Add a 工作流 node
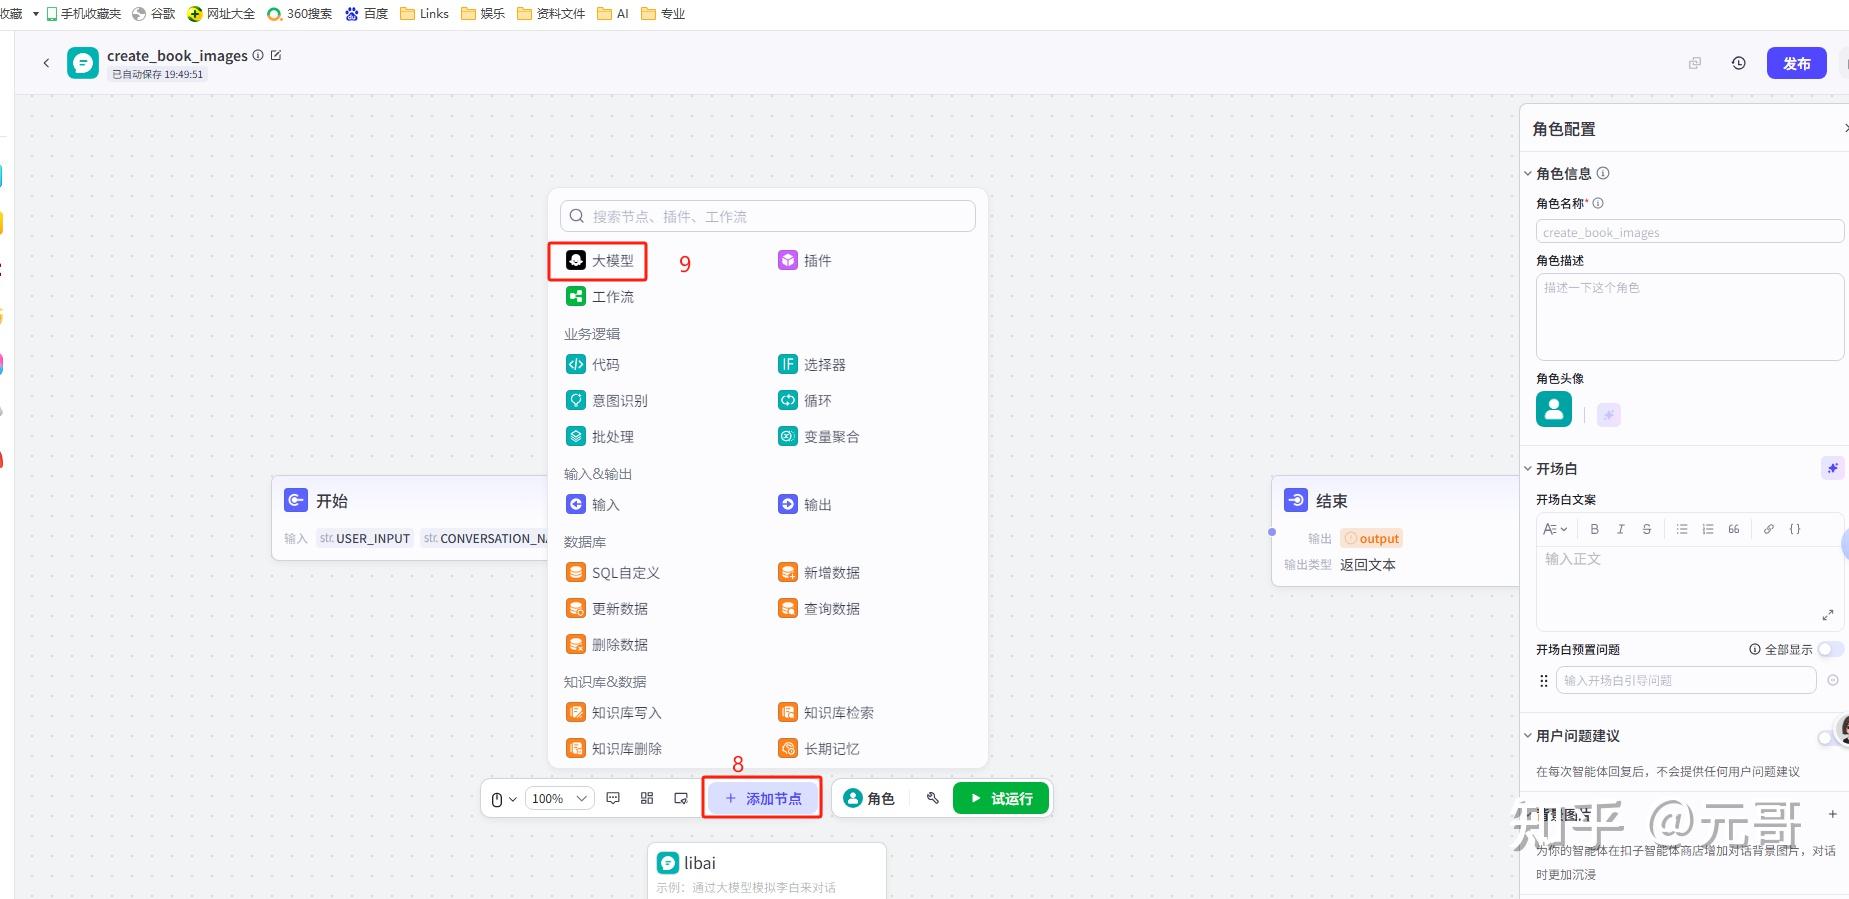The image size is (1849, 899). [599, 297]
